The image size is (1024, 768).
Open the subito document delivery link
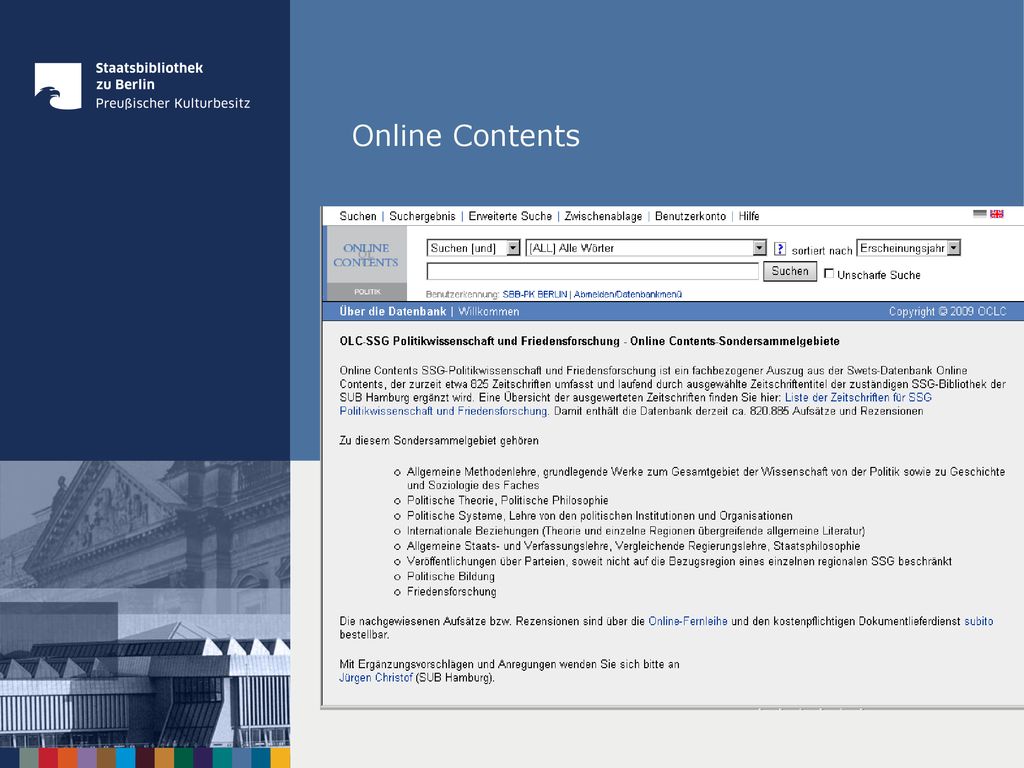pos(978,621)
